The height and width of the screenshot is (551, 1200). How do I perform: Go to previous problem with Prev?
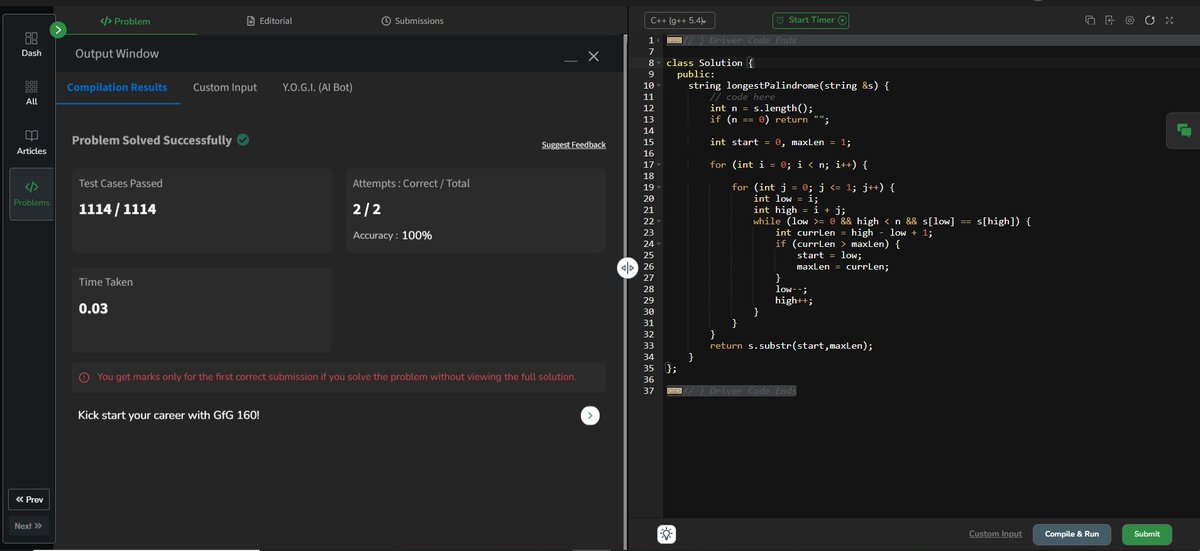(29, 500)
